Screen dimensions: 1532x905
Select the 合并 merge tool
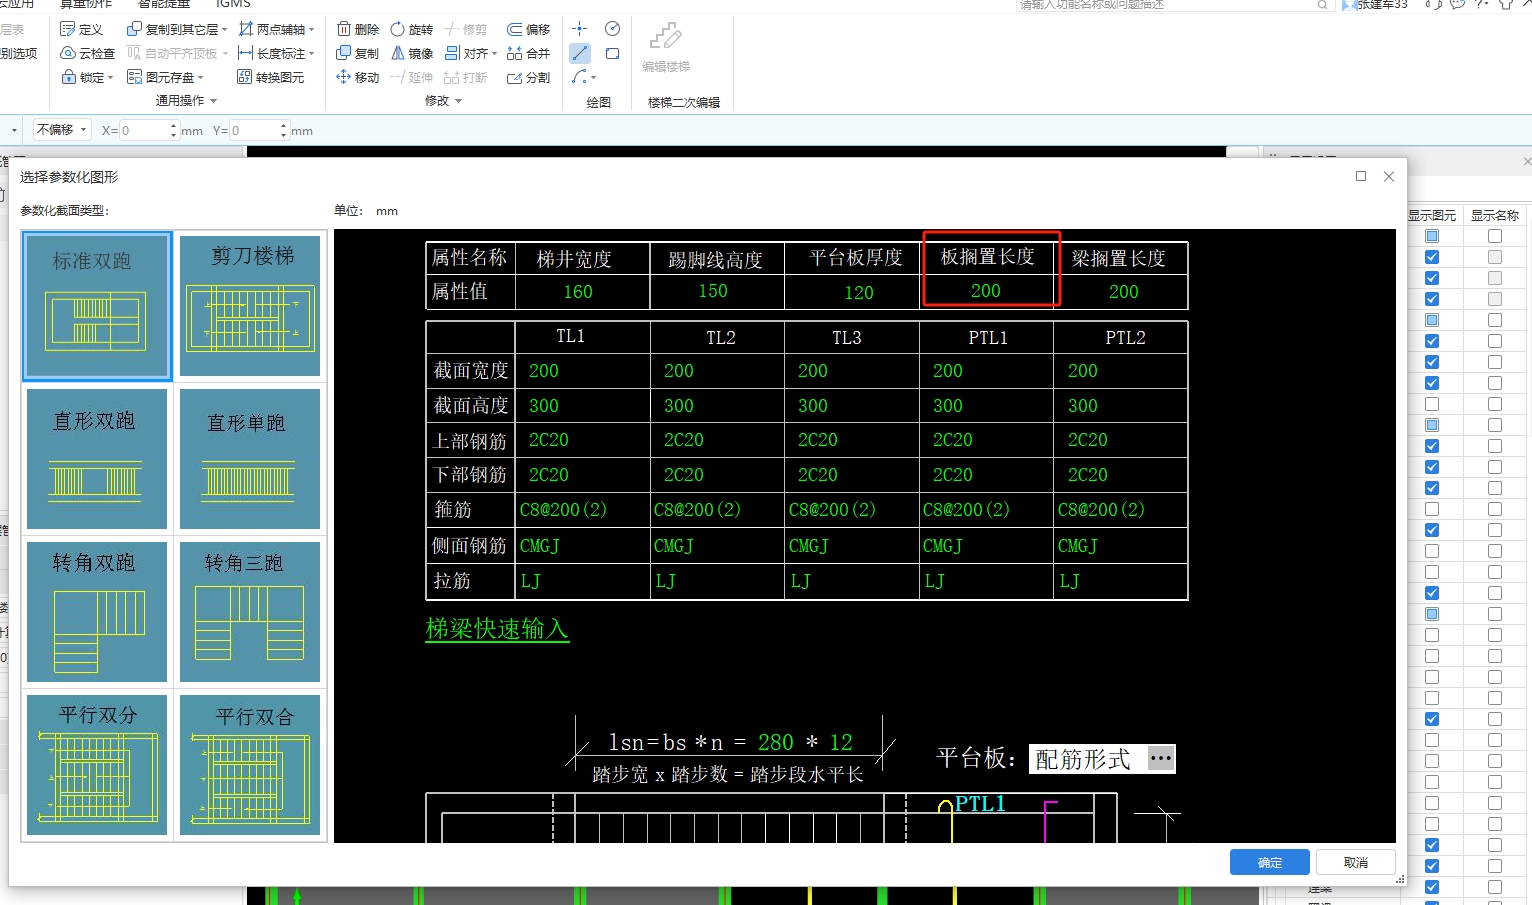click(x=529, y=53)
